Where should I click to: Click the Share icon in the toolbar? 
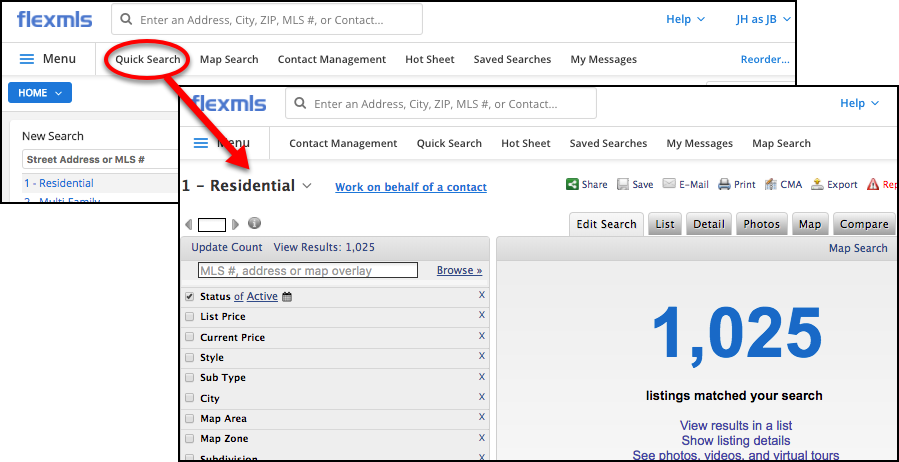572,185
